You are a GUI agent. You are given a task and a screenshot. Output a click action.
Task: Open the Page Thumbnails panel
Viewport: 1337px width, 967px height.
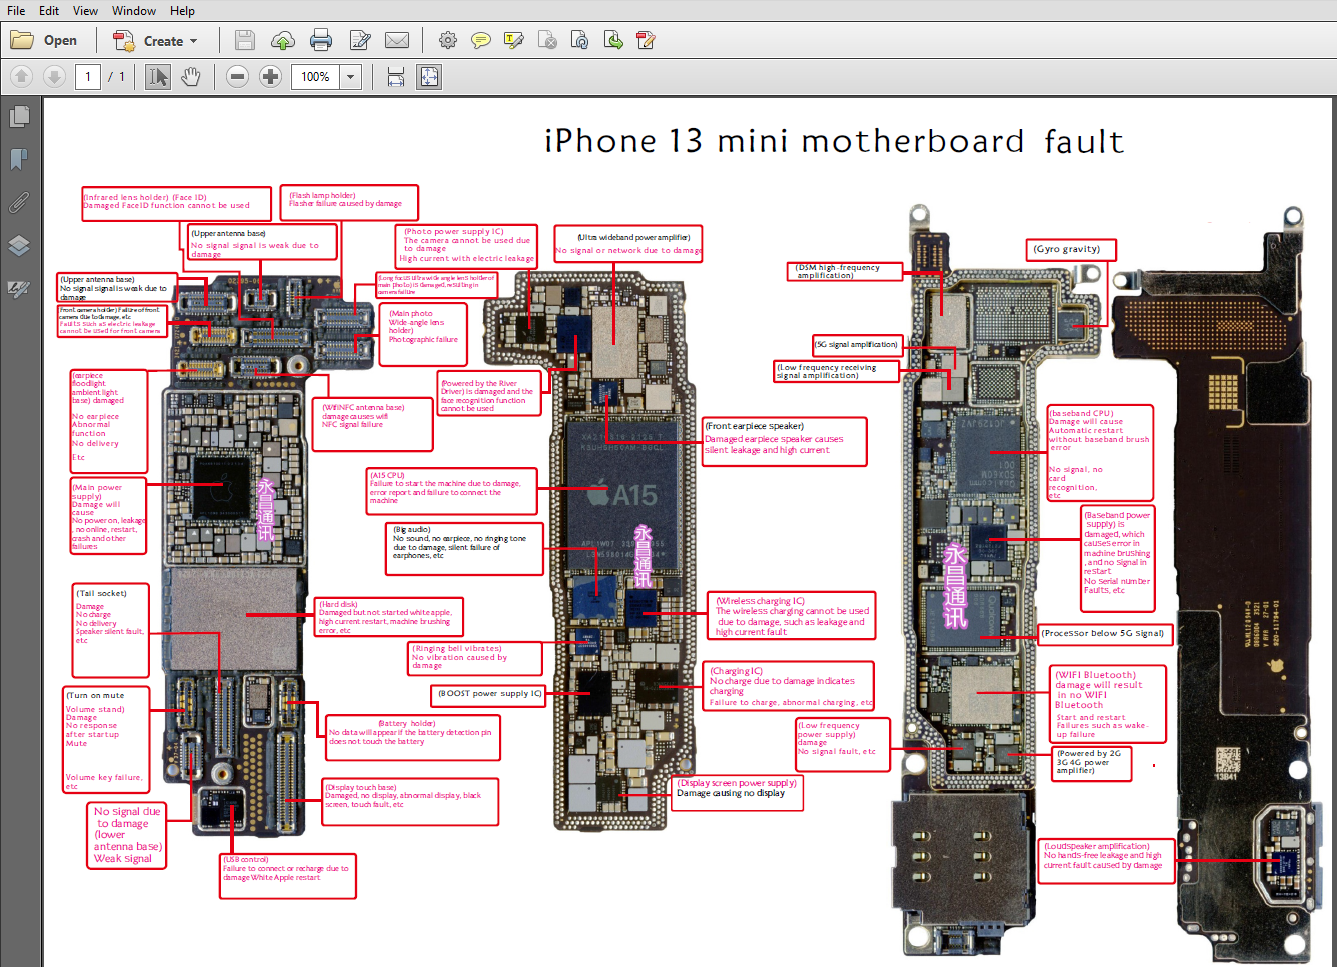(x=19, y=117)
